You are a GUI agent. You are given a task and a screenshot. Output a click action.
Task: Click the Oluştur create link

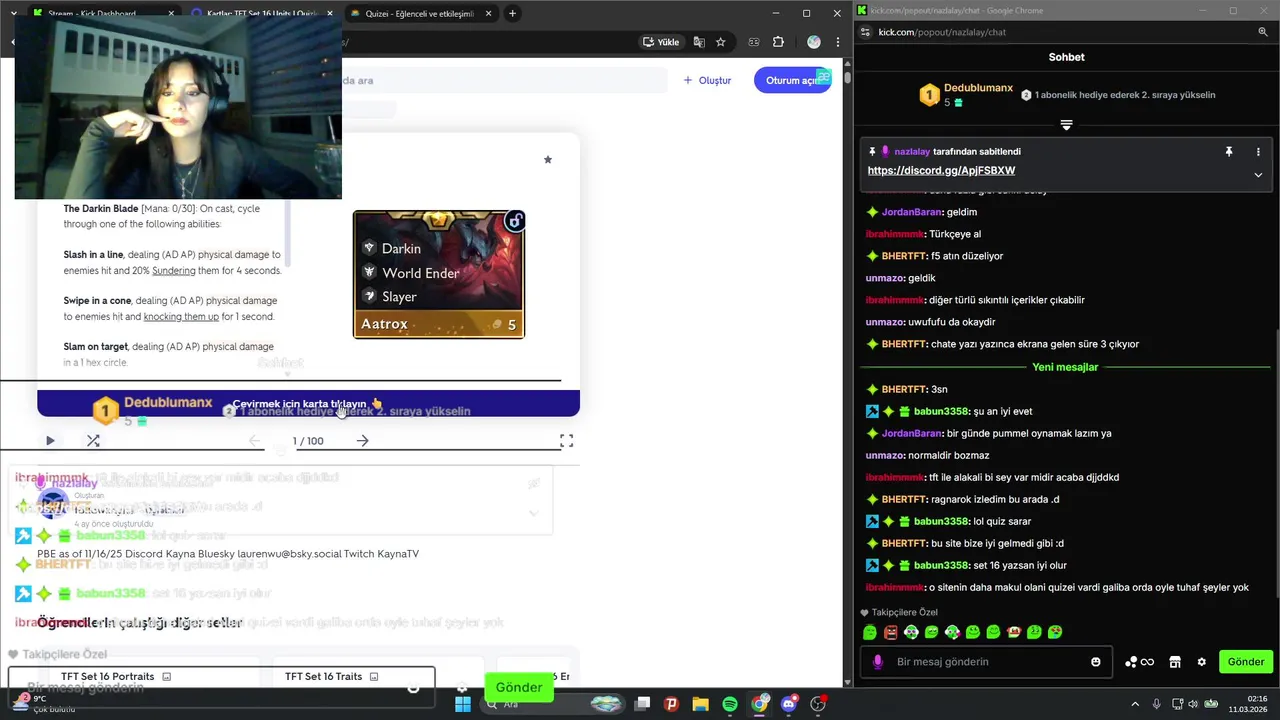coord(707,80)
